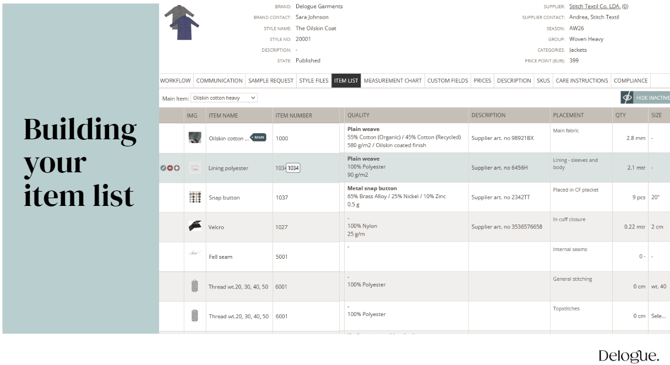Viewport: 670px width, 365px height.
Task: Select the Prices tab
Action: (x=482, y=80)
